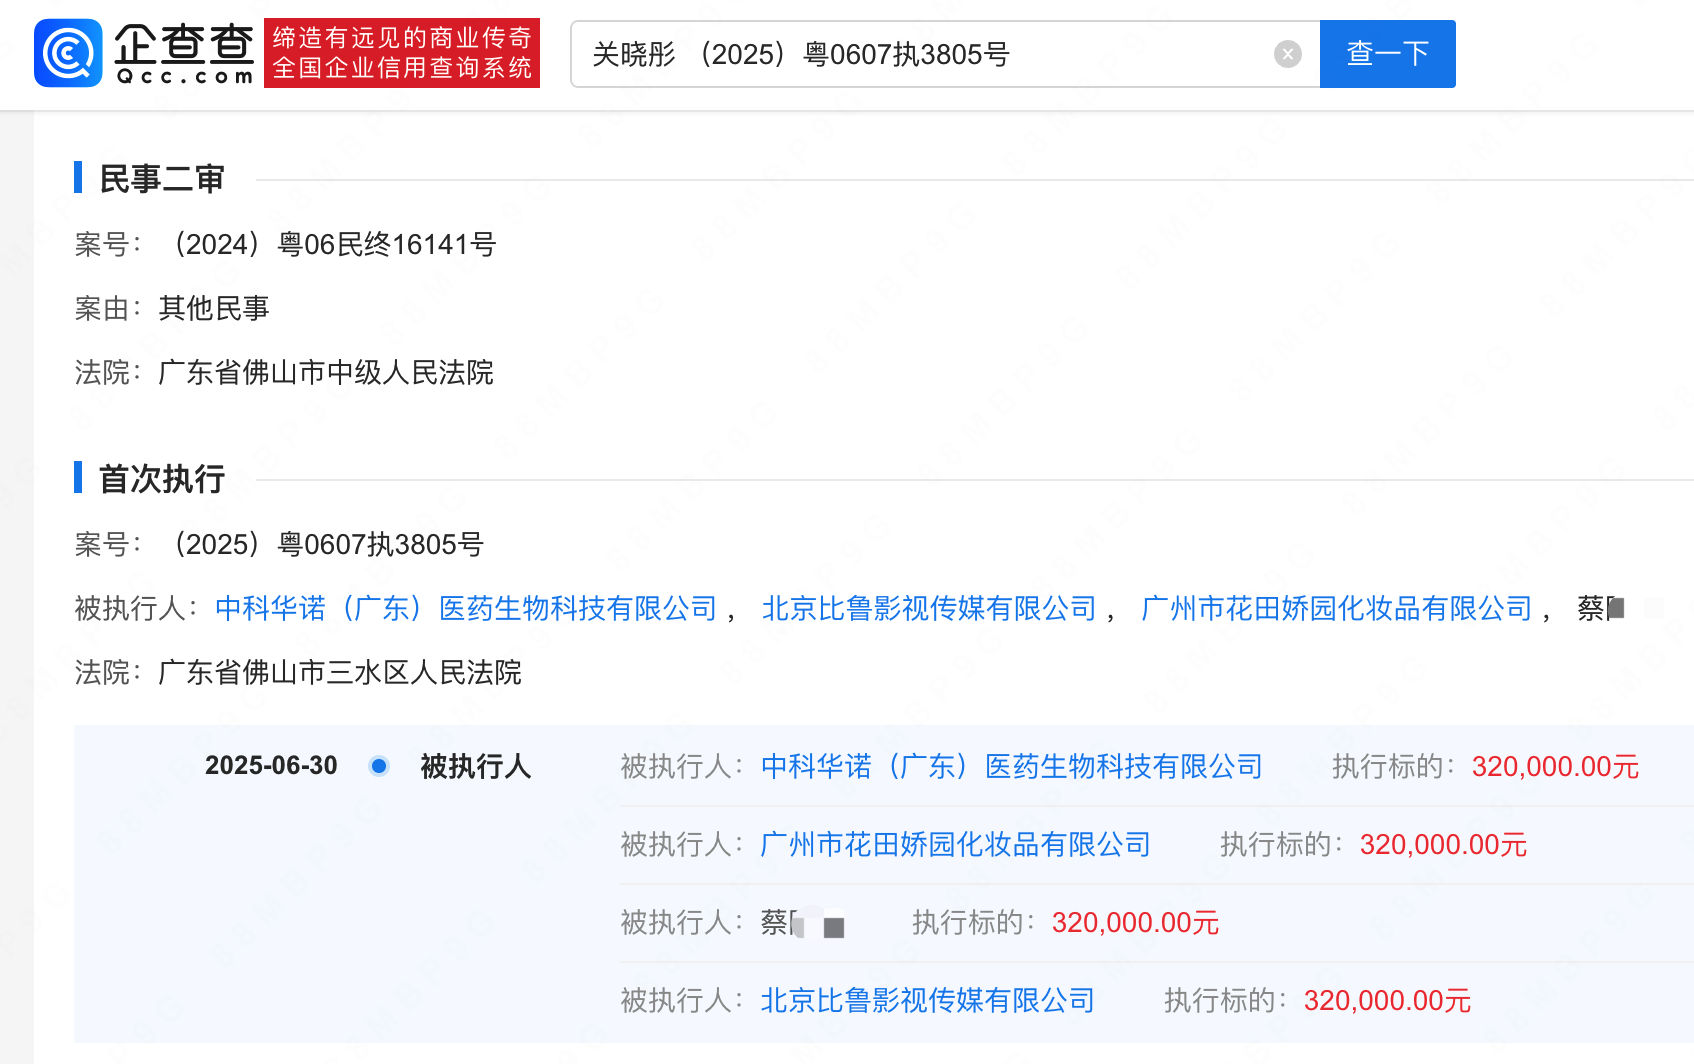Select the date text 2025-06-30
1694x1064 pixels.
pos(271,766)
